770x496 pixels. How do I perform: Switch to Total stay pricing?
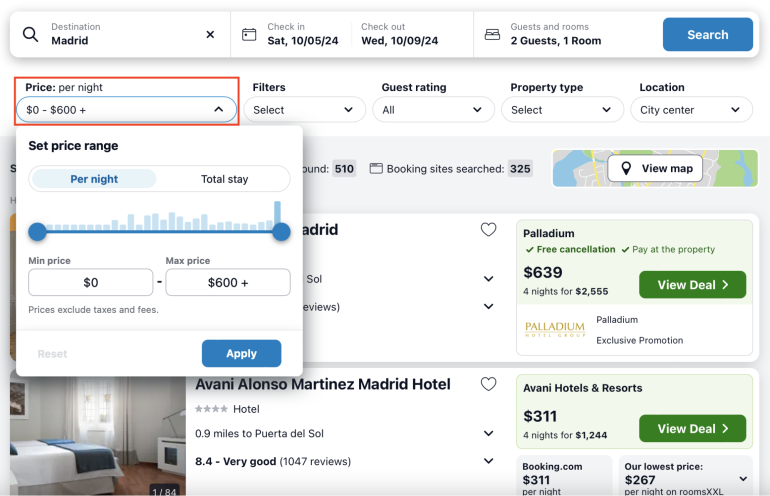[224, 179]
